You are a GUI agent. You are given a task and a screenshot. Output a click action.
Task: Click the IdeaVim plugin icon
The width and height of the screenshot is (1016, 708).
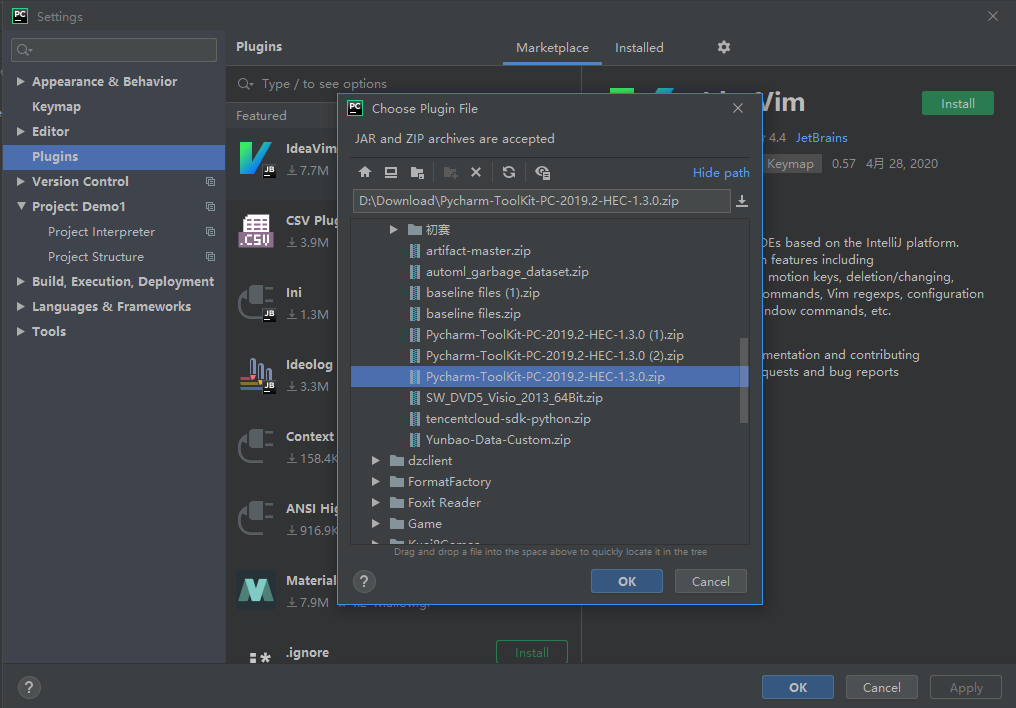coord(257,159)
